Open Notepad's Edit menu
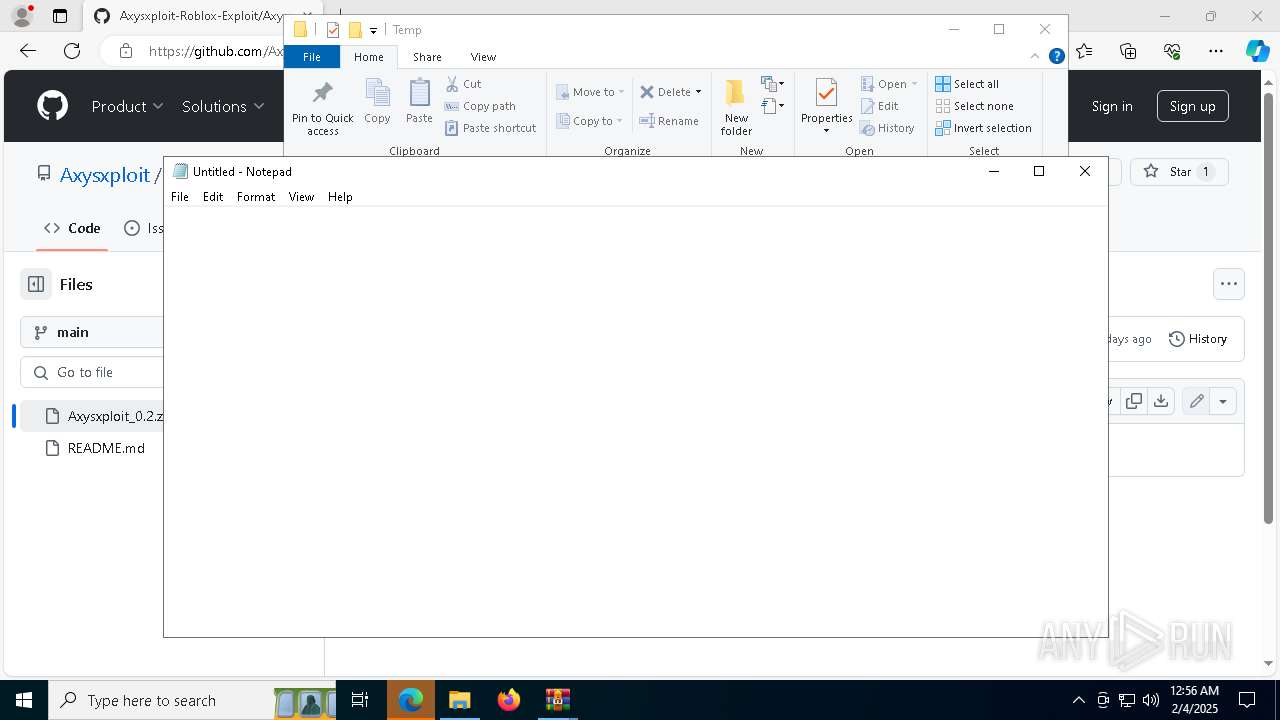Image resolution: width=1280 pixels, height=720 pixels. 213,197
